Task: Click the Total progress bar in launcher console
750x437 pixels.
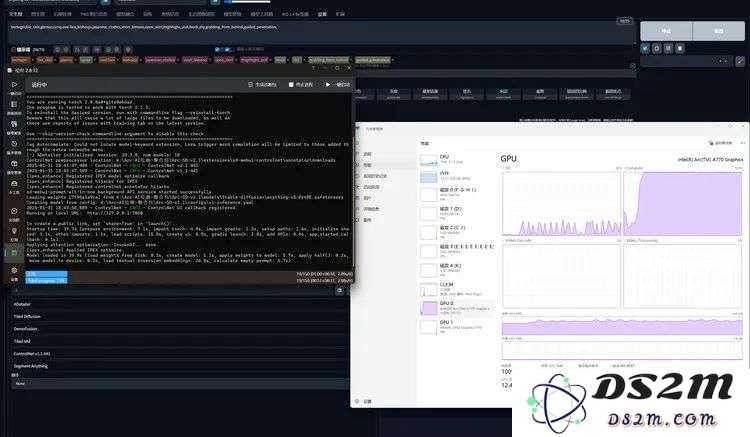Action: [x=46, y=281]
